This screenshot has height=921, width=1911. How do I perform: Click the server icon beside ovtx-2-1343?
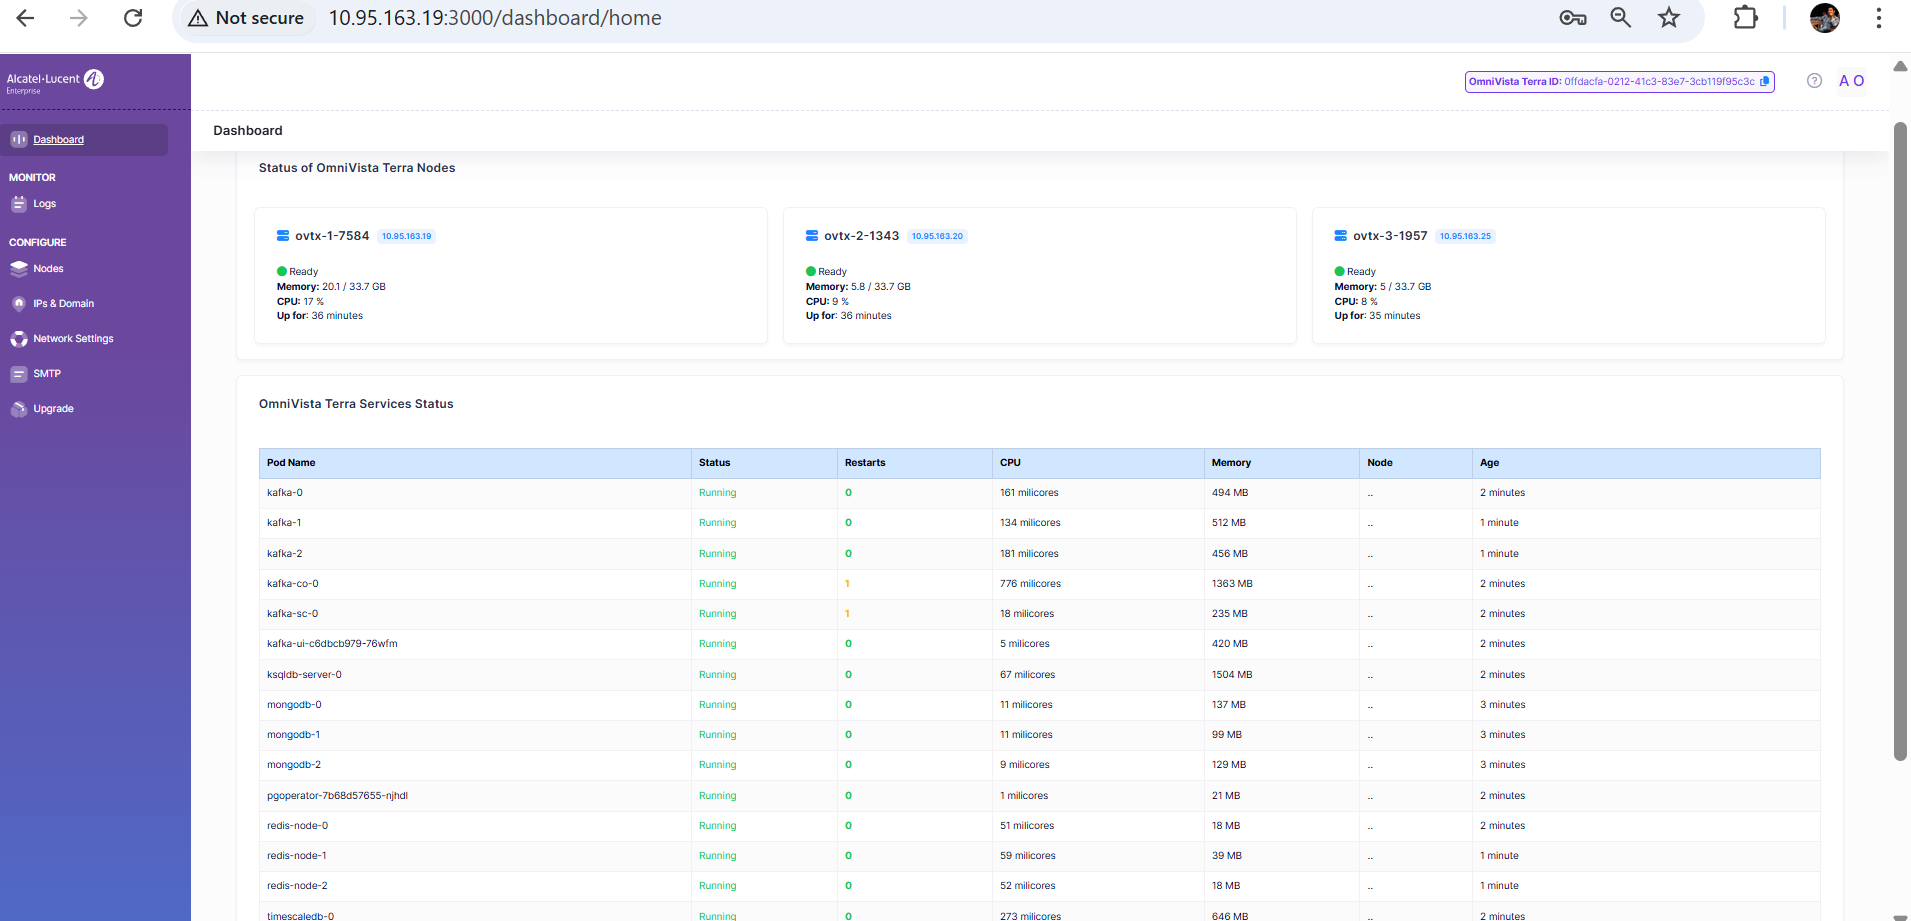point(812,236)
